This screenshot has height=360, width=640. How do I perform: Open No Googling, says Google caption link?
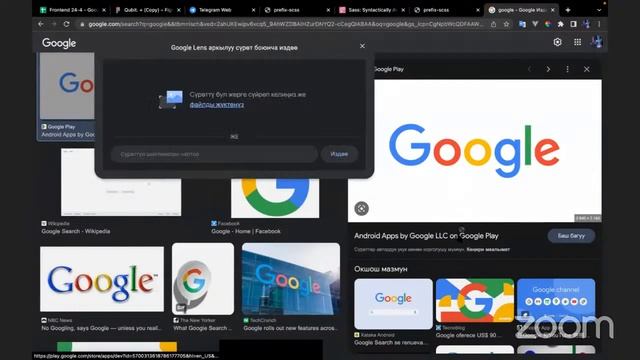point(101,328)
